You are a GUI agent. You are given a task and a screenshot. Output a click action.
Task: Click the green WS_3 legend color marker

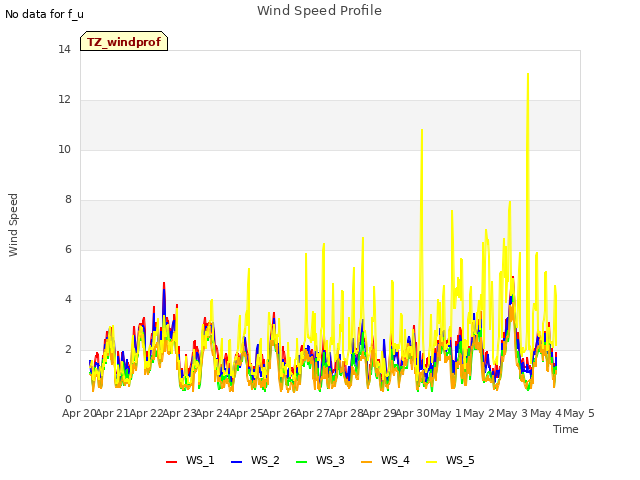click(x=301, y=462)
